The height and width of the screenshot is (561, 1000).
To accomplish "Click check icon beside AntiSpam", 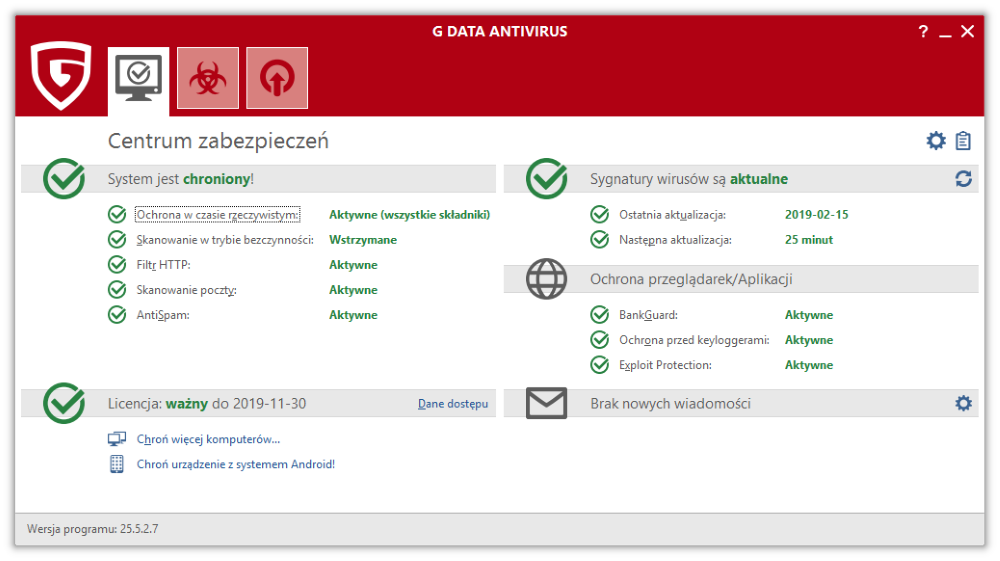I will click(117, 314).
